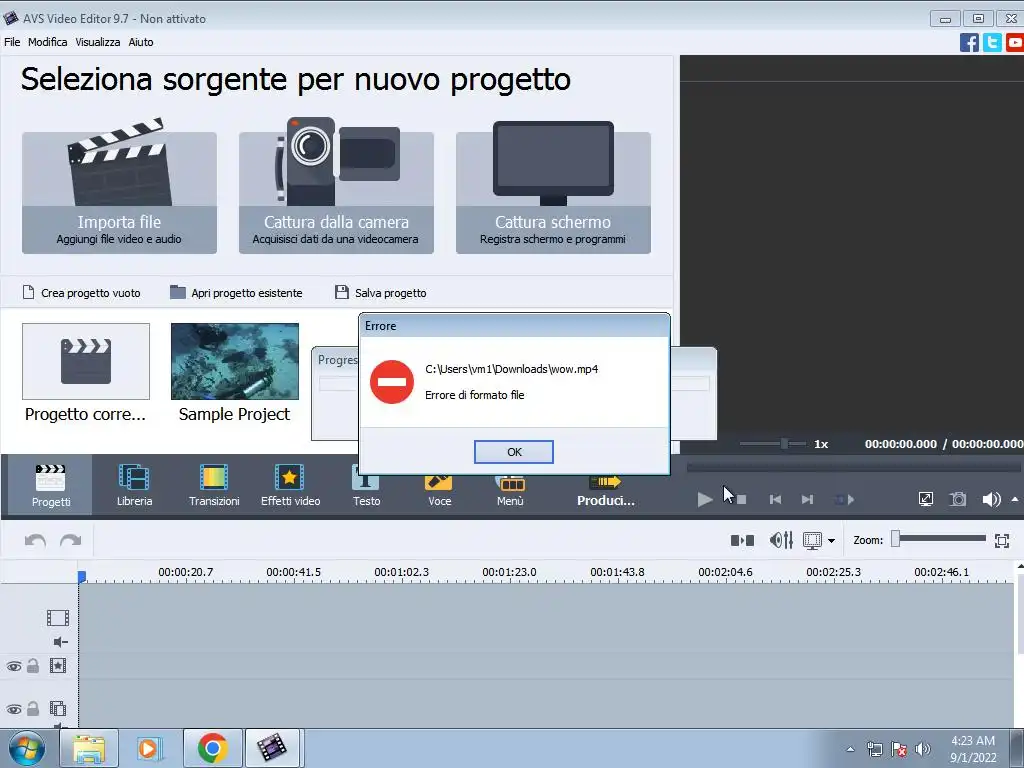Image resolution: width=1024 pixels, height=768 pixels.
Task: Open the Modifica menu
Action: click(x=48, y=42)
